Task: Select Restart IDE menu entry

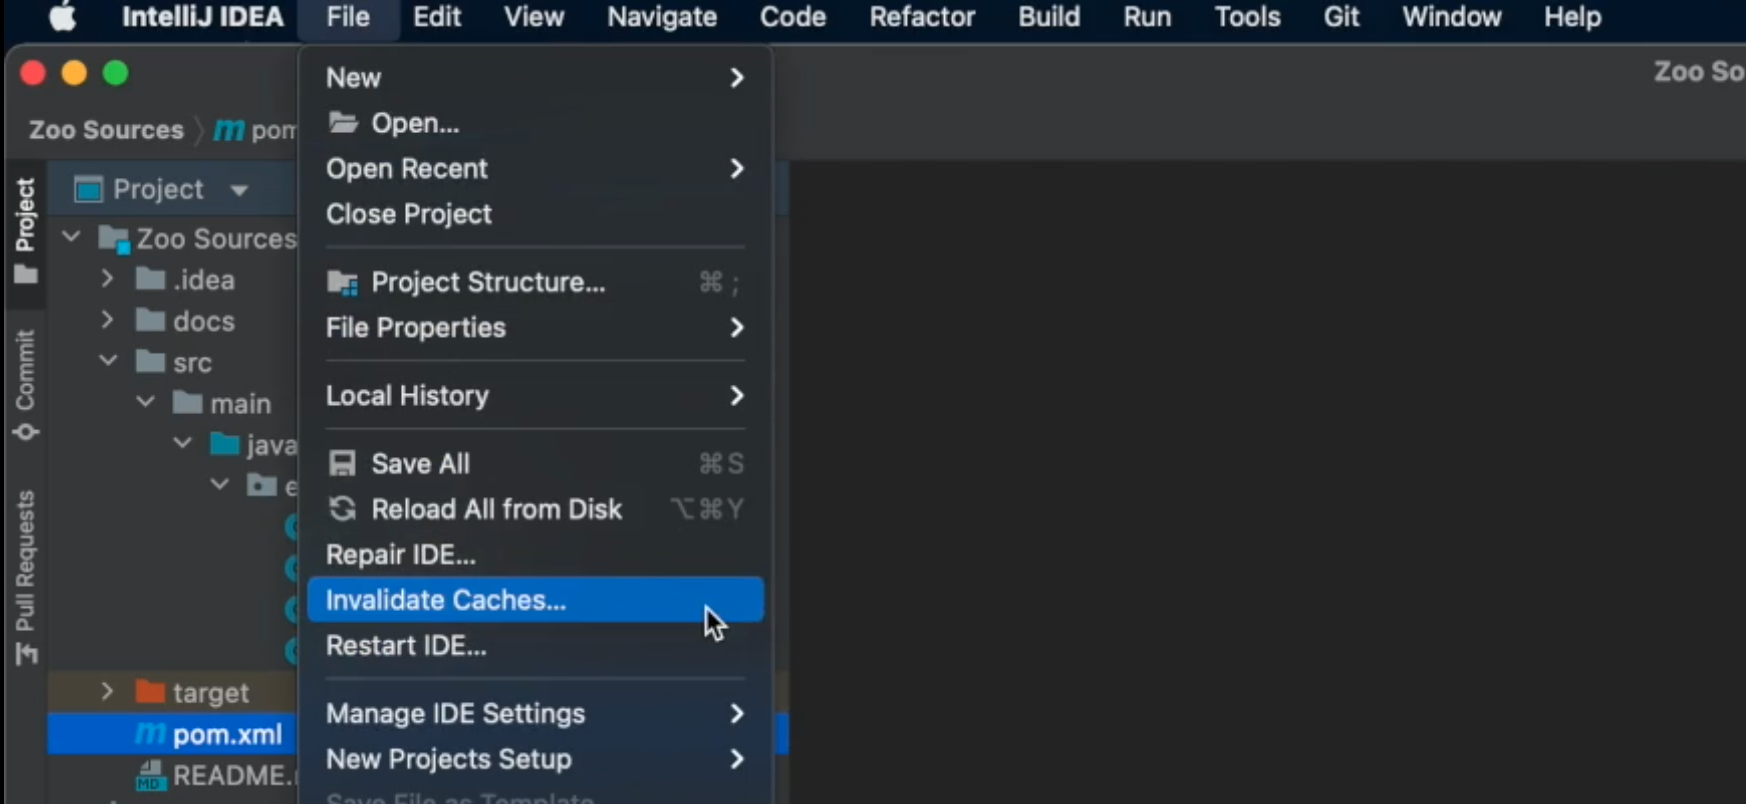Action: (x=406, y=646)
